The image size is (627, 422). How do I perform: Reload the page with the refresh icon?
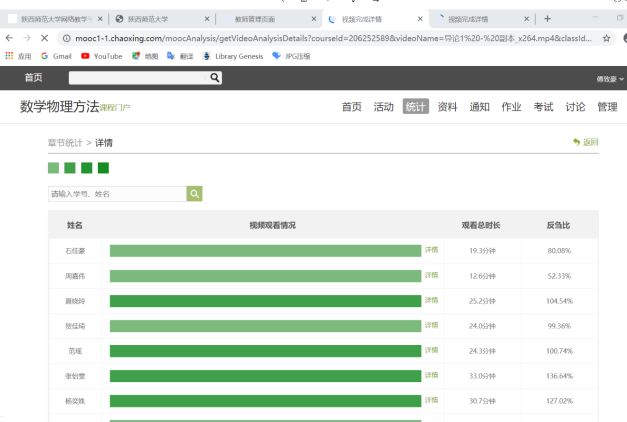[x=50, y=38]
